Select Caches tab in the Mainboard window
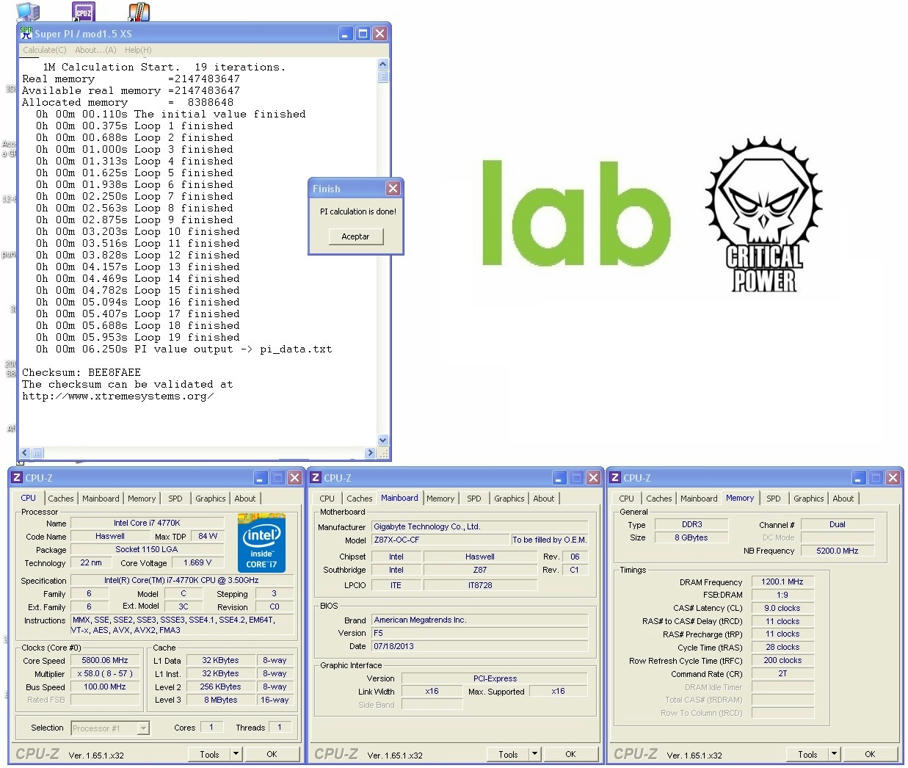 click(x=360, y=498)
